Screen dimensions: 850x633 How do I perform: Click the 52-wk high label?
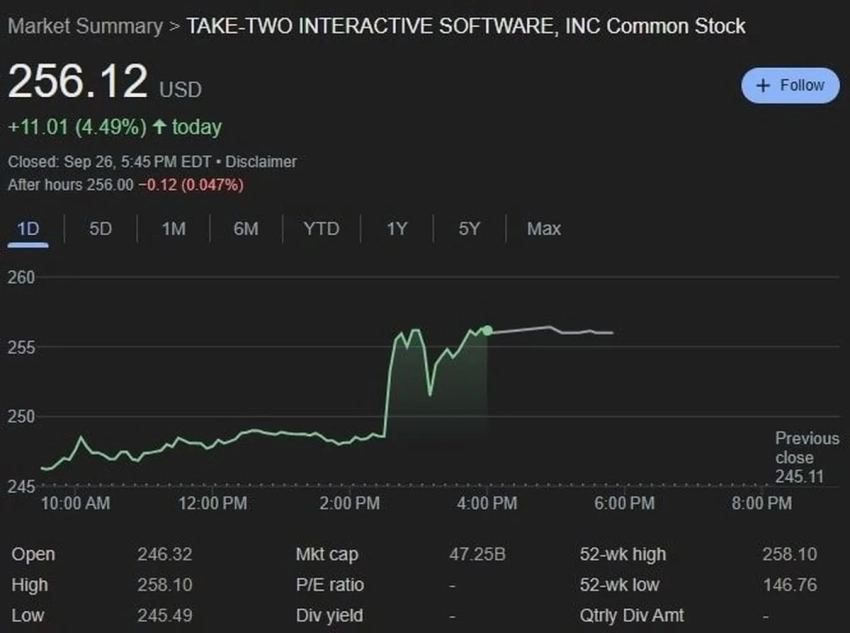point(622,554)
